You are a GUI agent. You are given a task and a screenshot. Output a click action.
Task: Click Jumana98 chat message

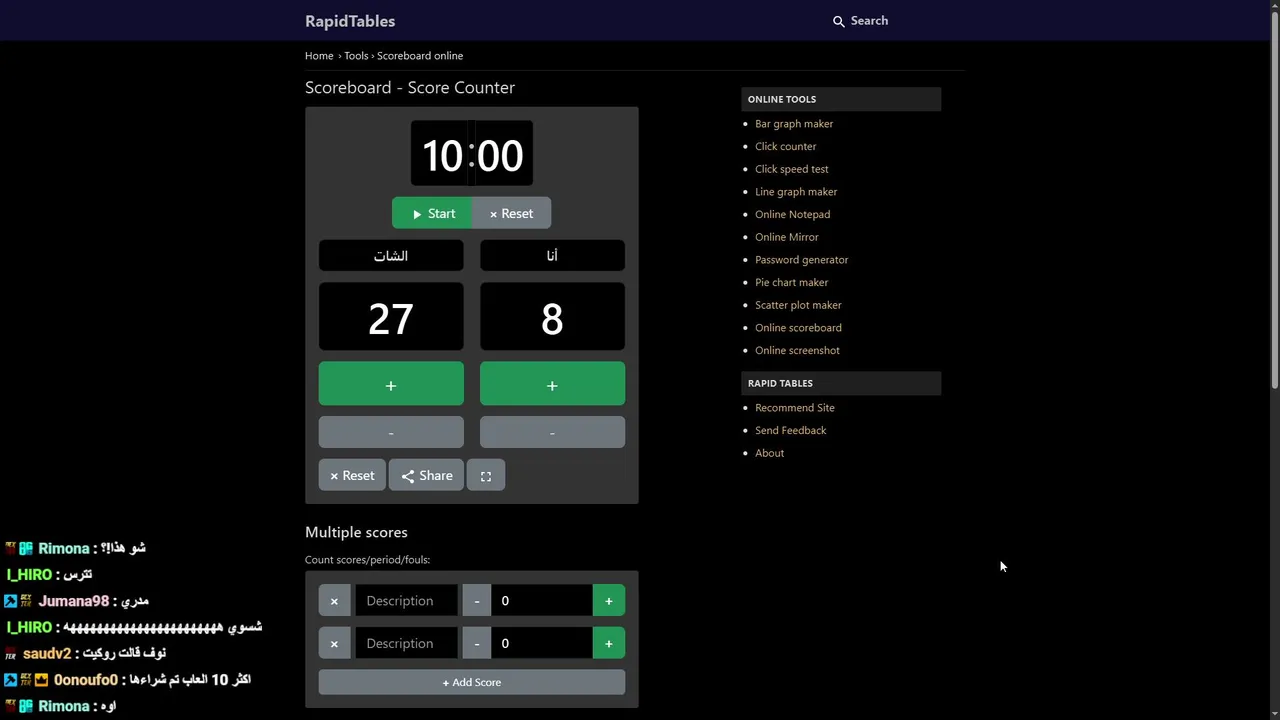76,601
